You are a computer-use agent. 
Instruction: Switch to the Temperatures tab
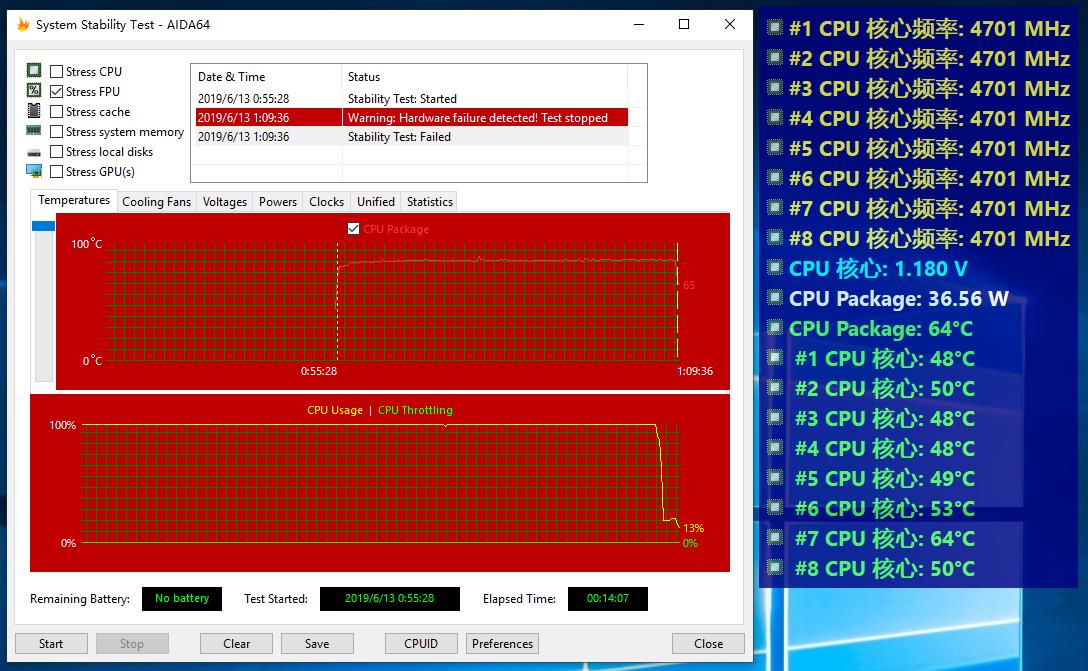pos(74,200)
